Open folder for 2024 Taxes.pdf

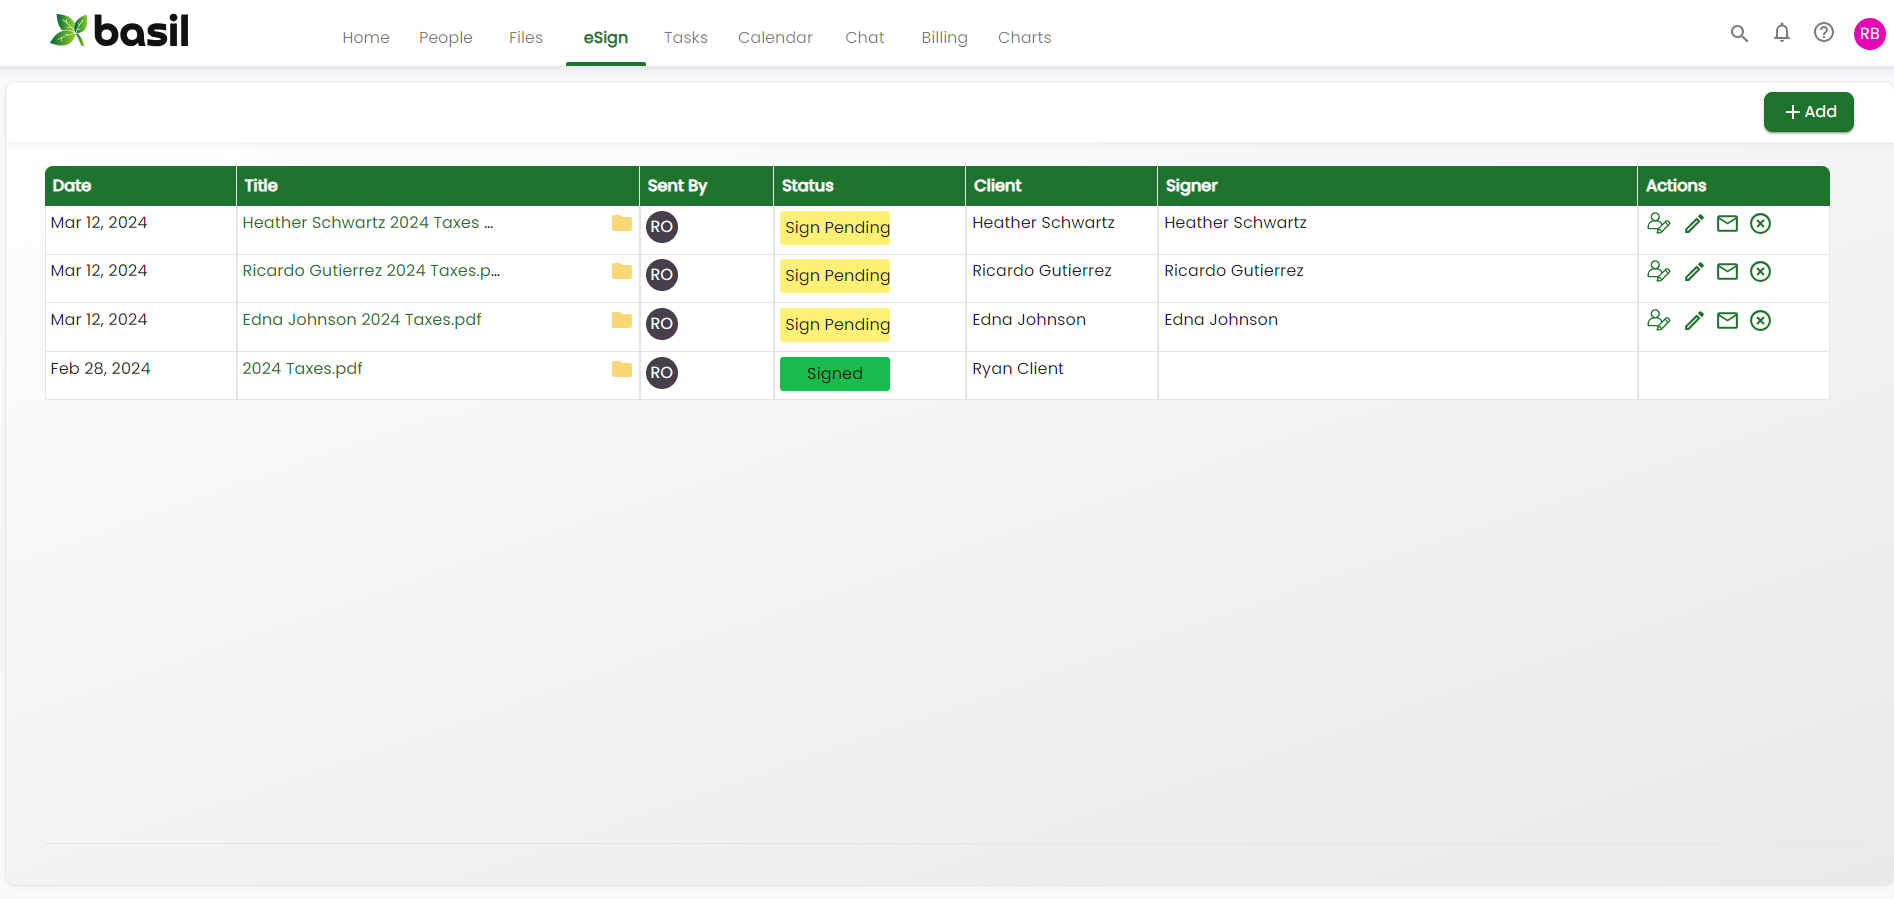pyautogui.click(x=621, y=370)
